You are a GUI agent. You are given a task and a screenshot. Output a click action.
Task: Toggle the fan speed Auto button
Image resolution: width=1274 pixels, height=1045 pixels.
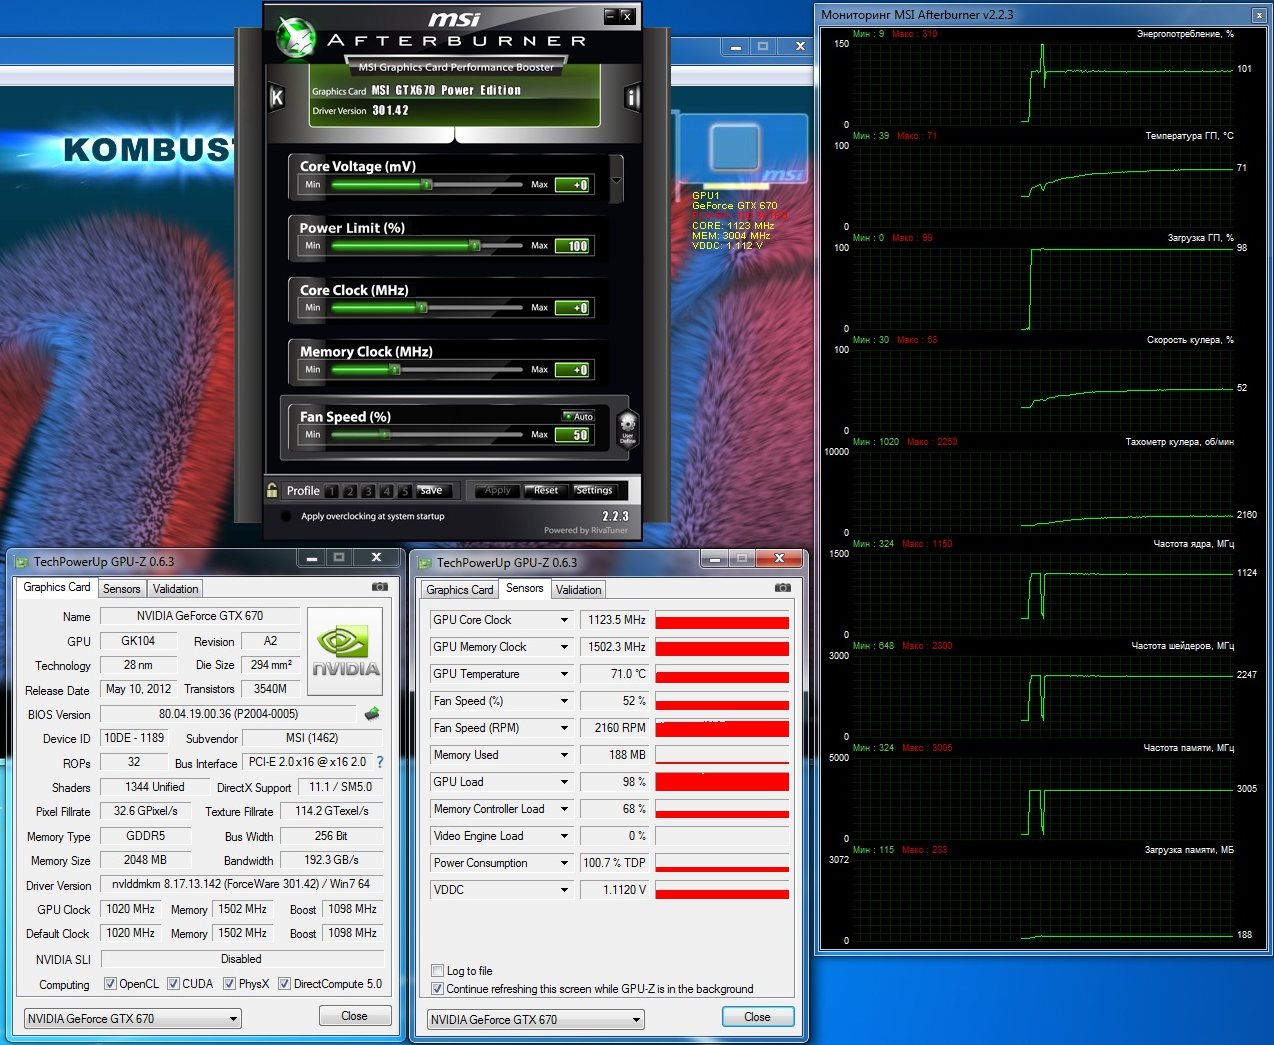click(x=578, y=416)
